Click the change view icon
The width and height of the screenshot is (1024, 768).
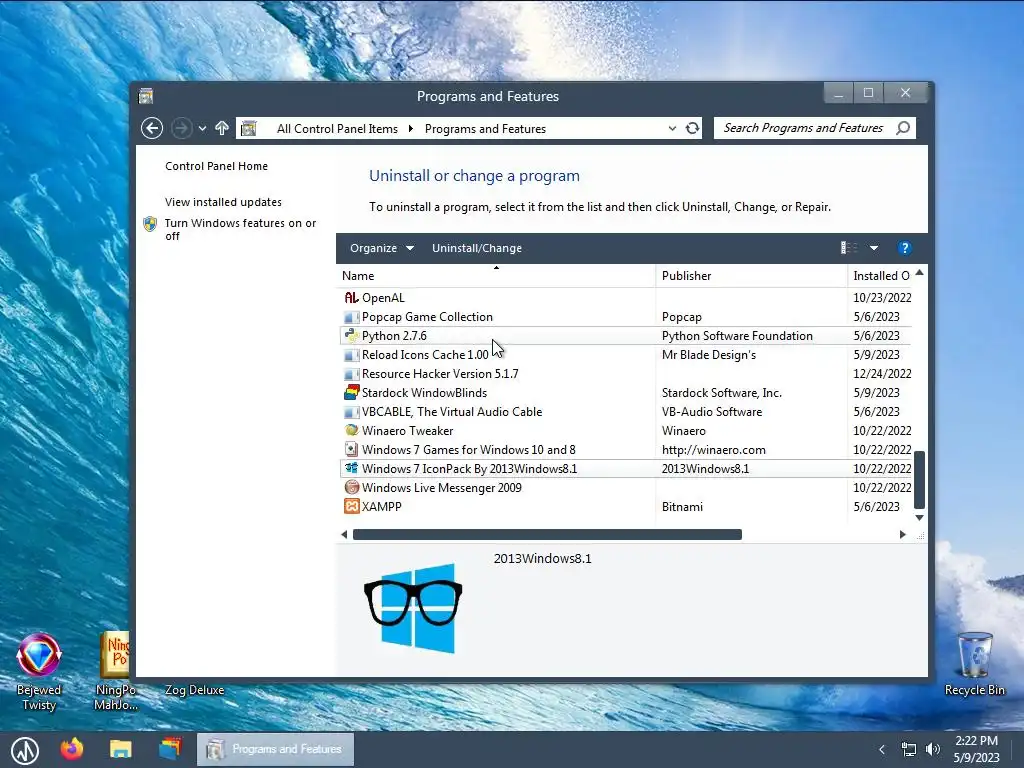click(x=849, y=248)
